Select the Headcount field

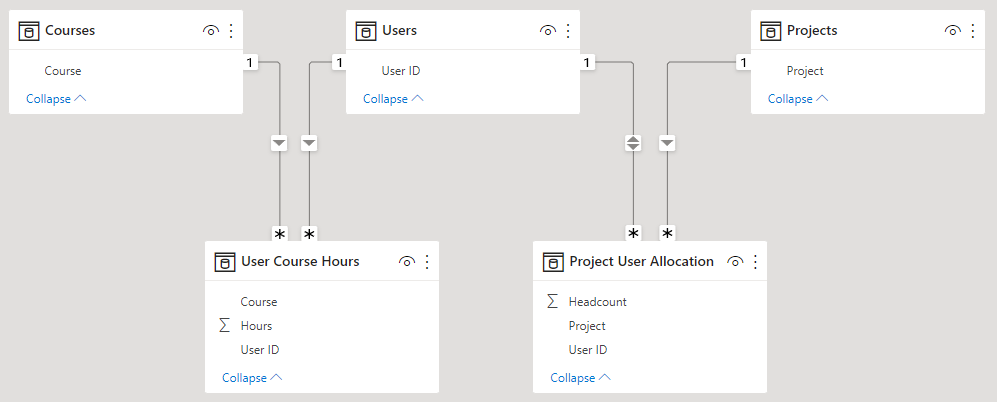pos(598,302)
